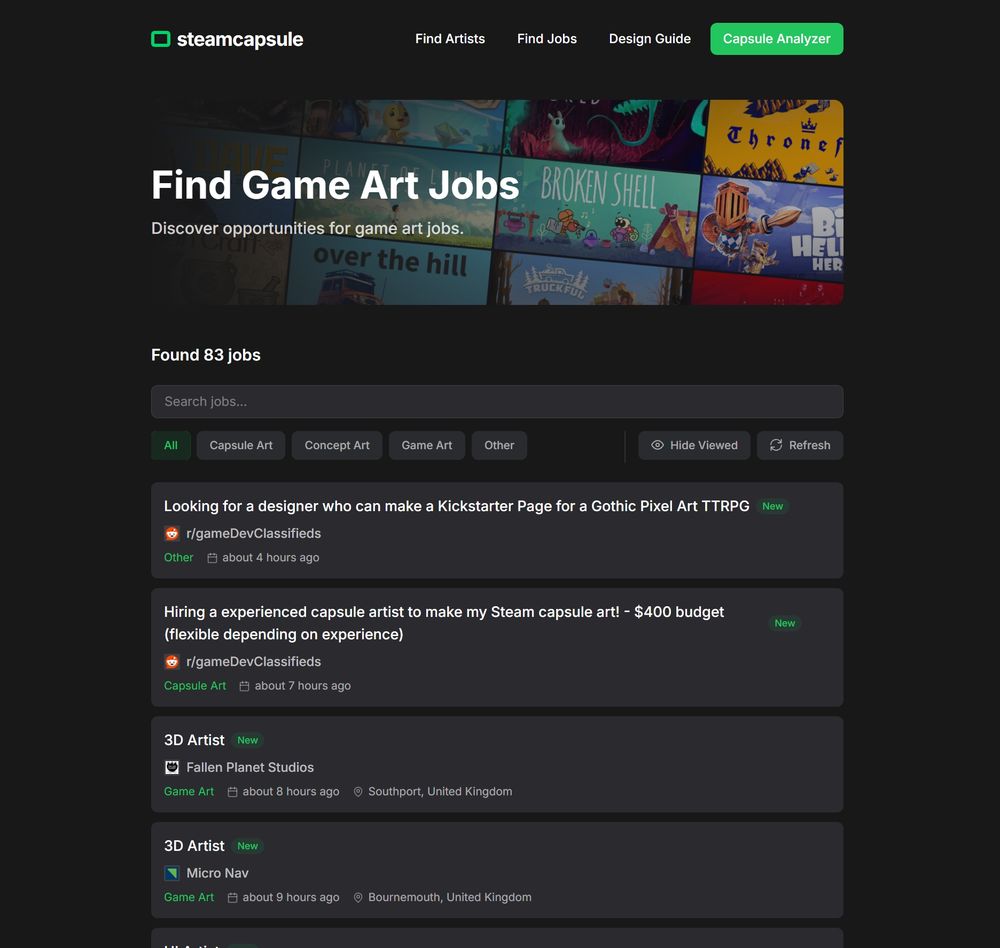Click 'about 9 hours ago' timestamp

291,898
